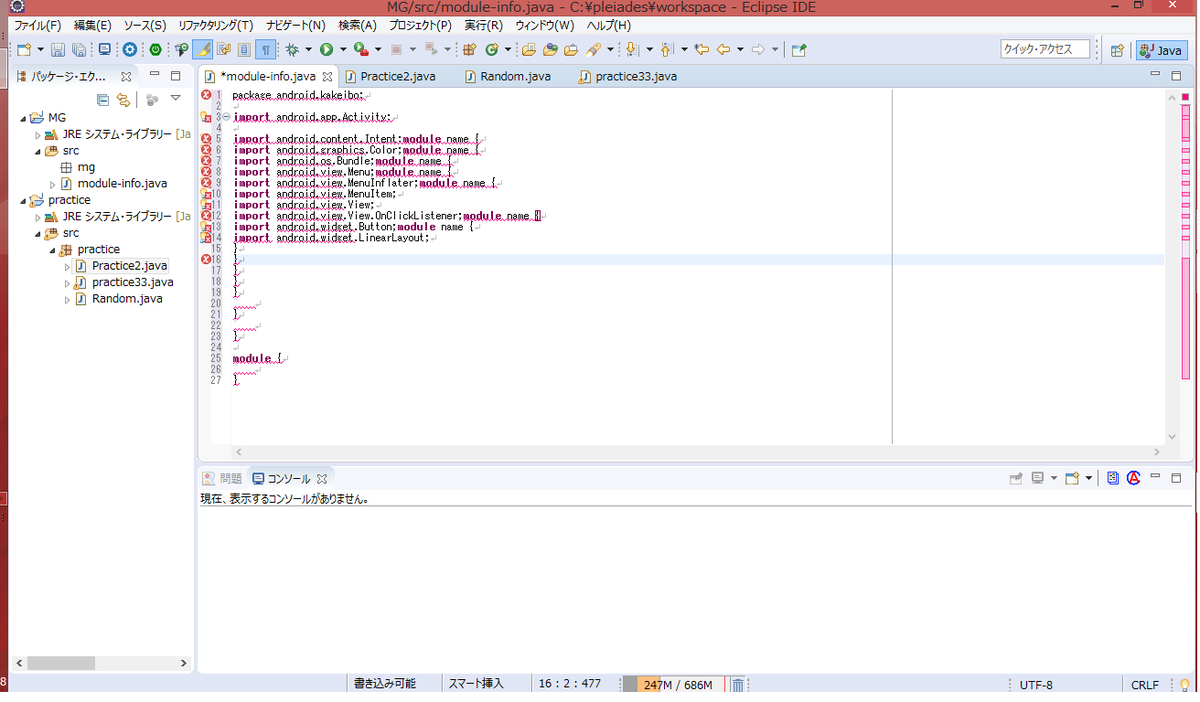
Task: Open the ソース(S) menu
Action: point(145,25)
